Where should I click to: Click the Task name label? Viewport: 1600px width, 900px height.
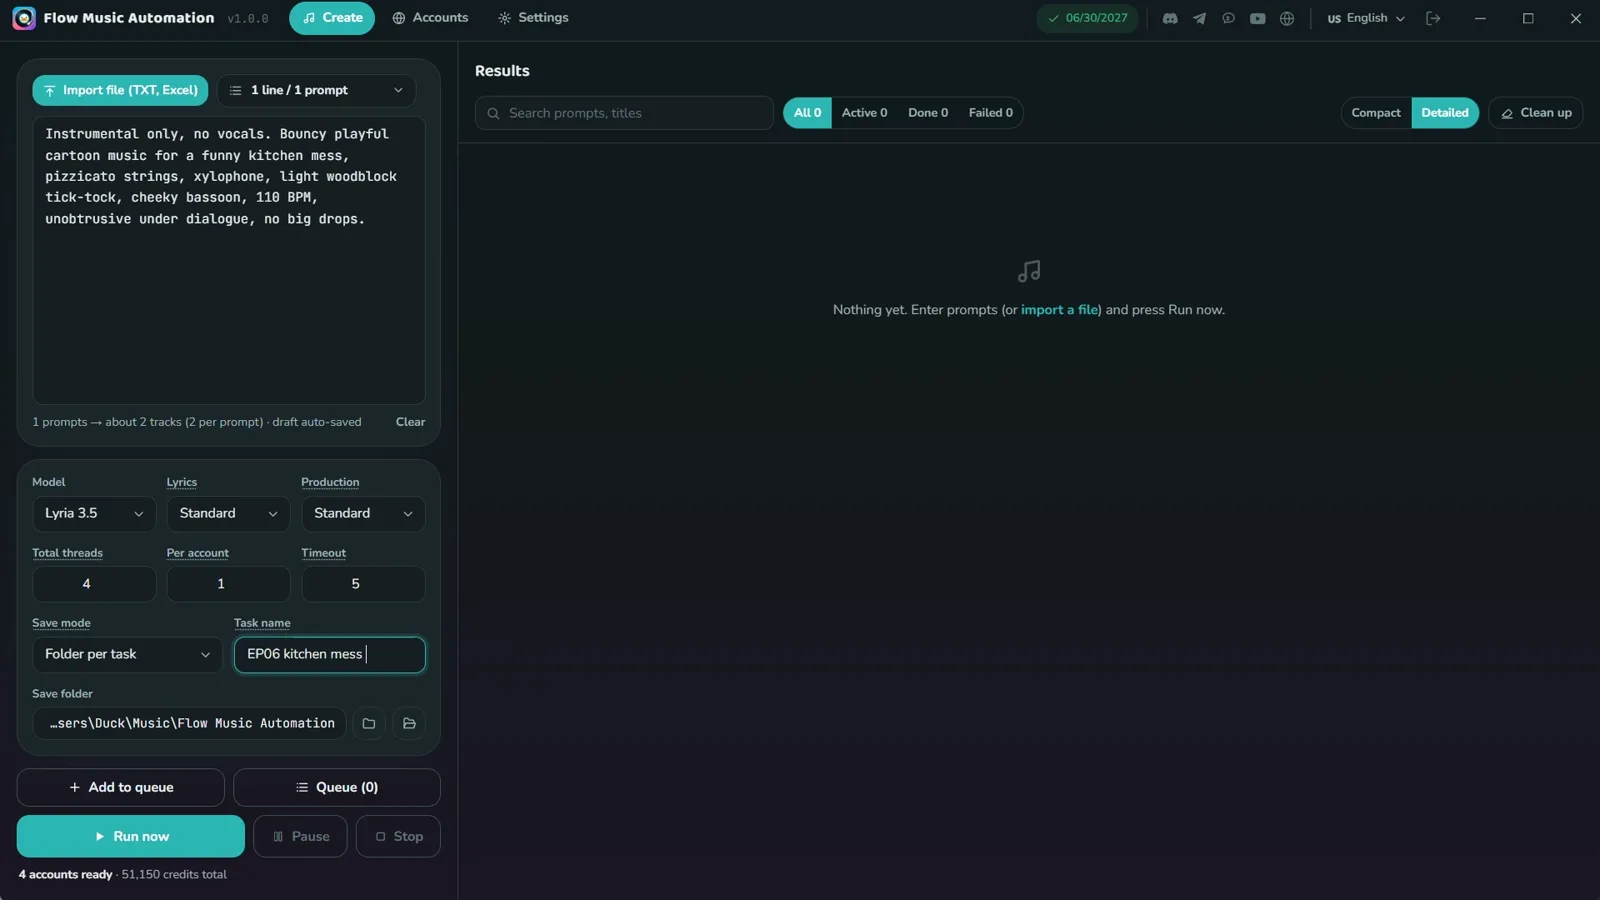click(x=262, y=623)
